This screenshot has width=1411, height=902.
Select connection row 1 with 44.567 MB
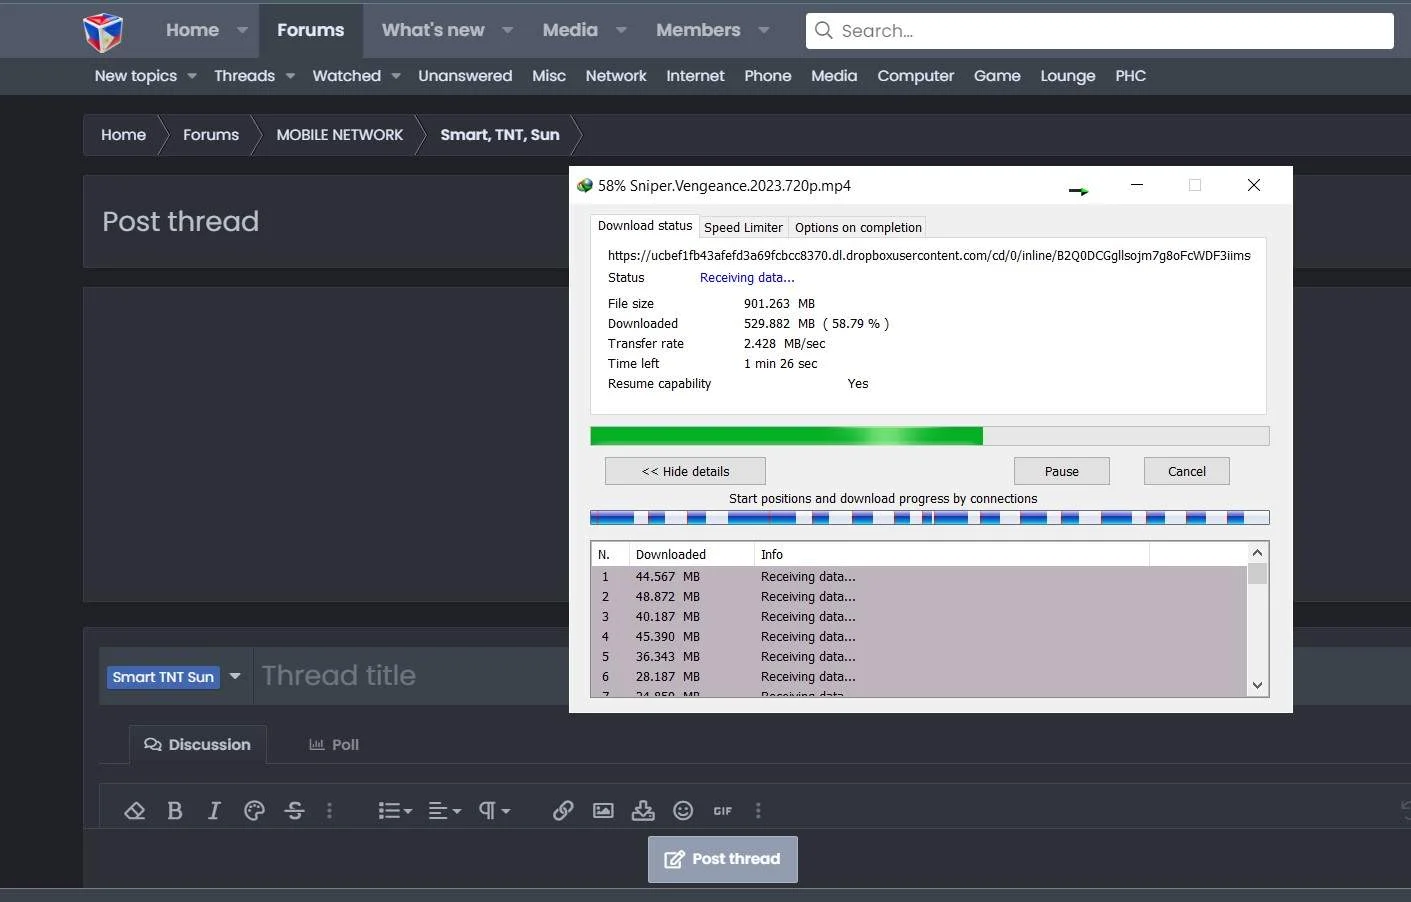pos(919,577)
